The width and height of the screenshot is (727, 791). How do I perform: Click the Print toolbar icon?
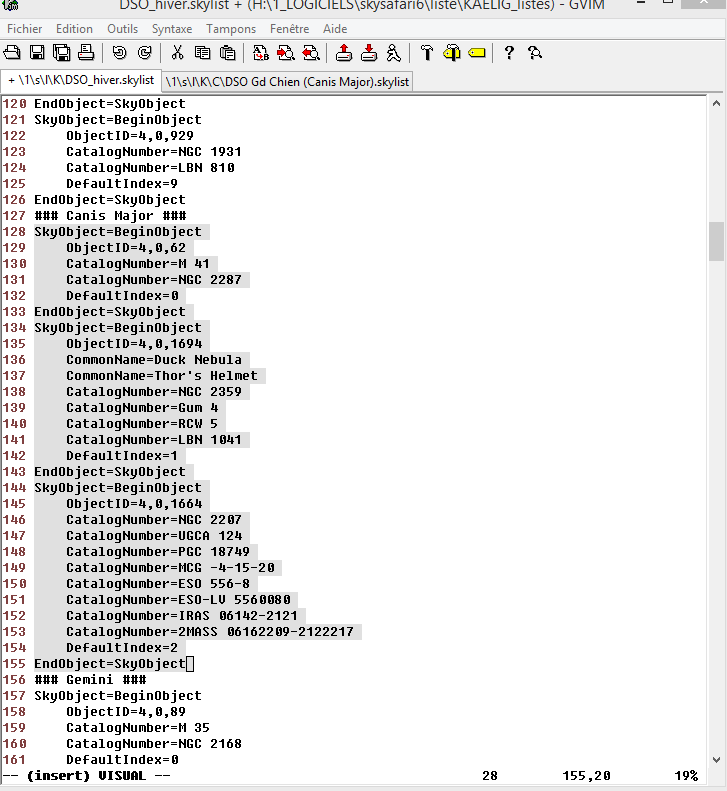coord(86,52)
